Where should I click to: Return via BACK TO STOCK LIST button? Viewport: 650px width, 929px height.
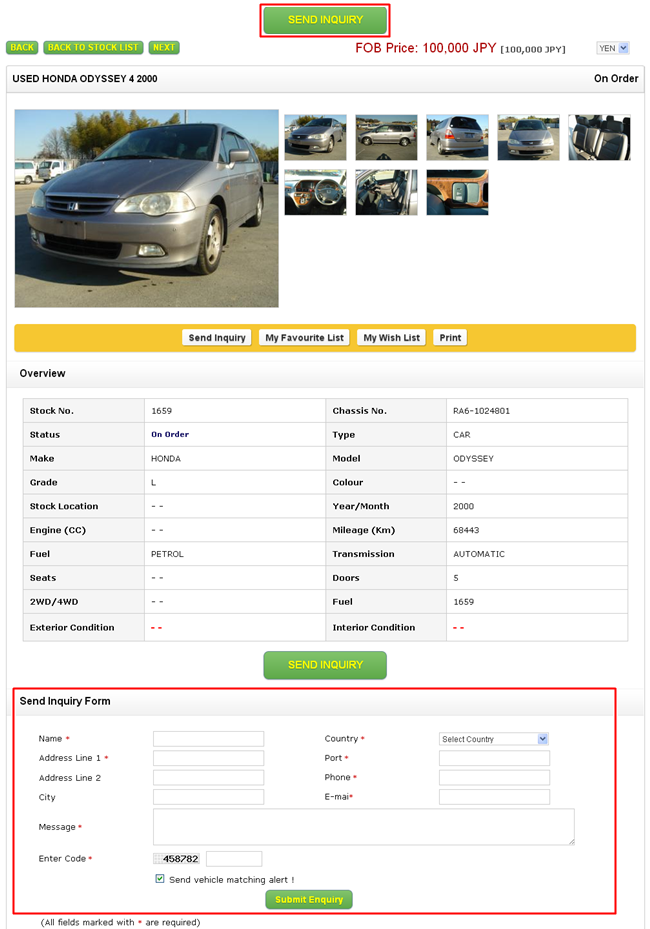point(93,47)
